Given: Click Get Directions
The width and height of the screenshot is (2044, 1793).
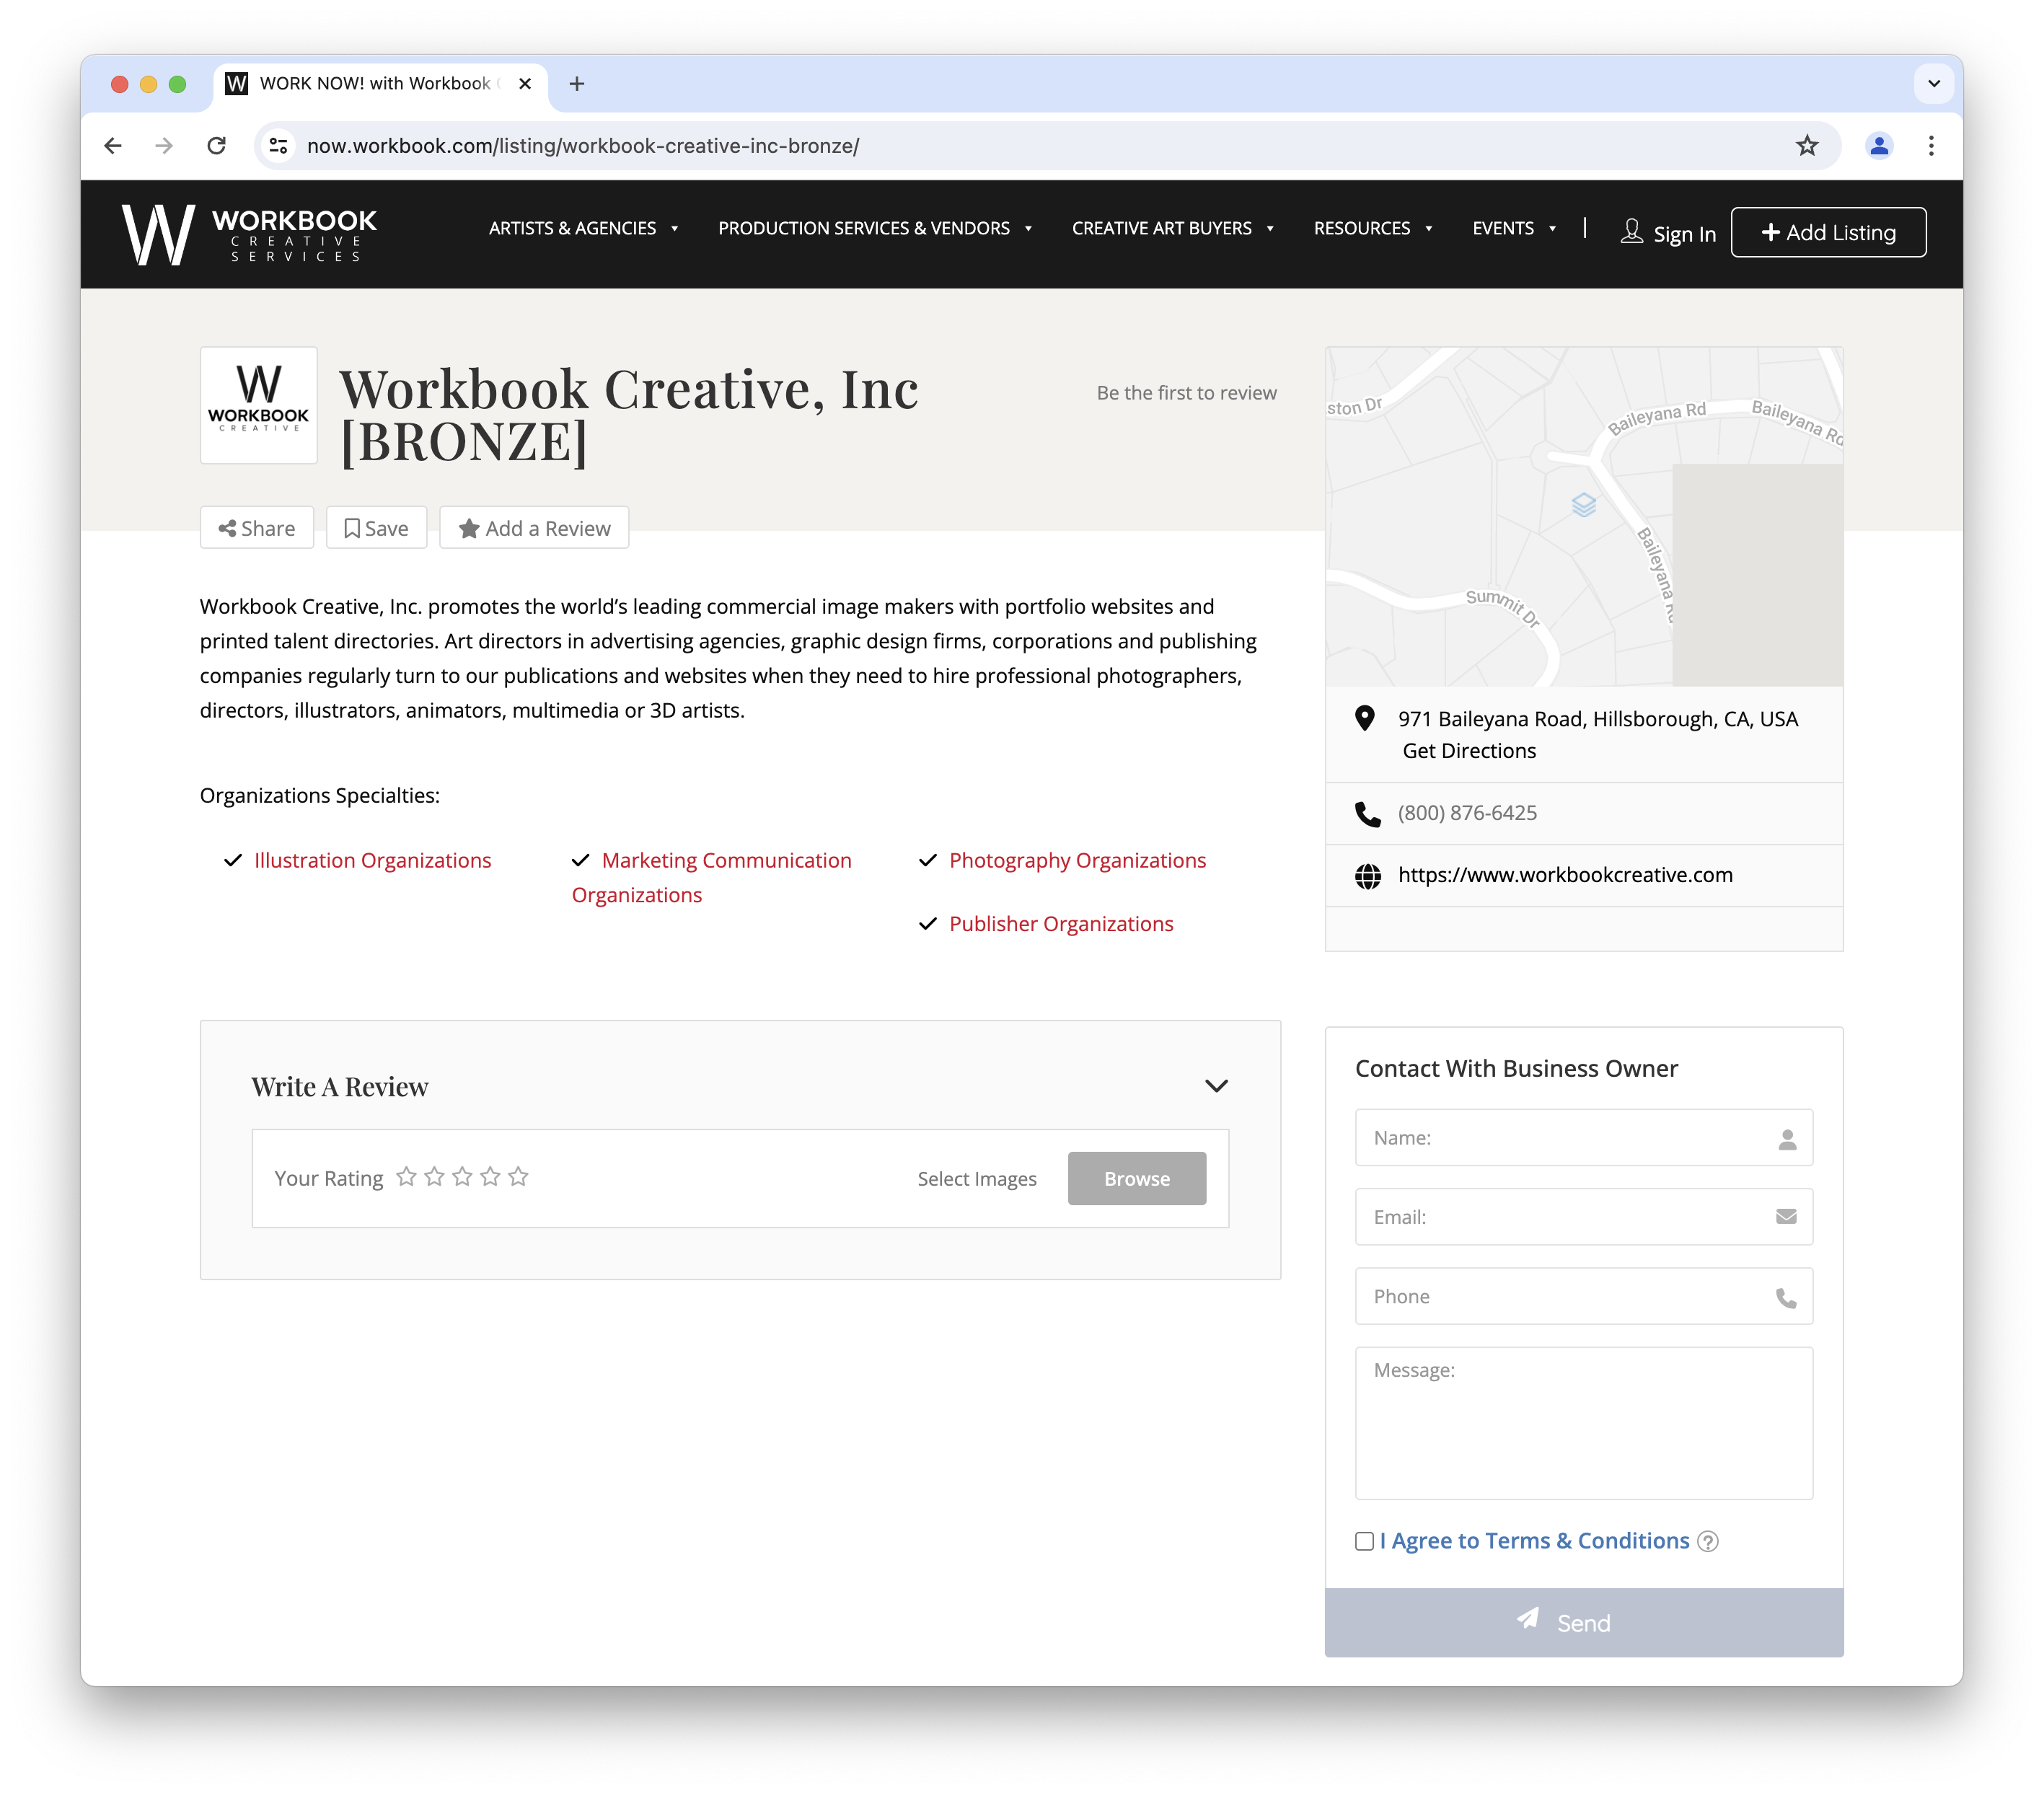Looking at the screenshot, I should (x=1468, y=751).
